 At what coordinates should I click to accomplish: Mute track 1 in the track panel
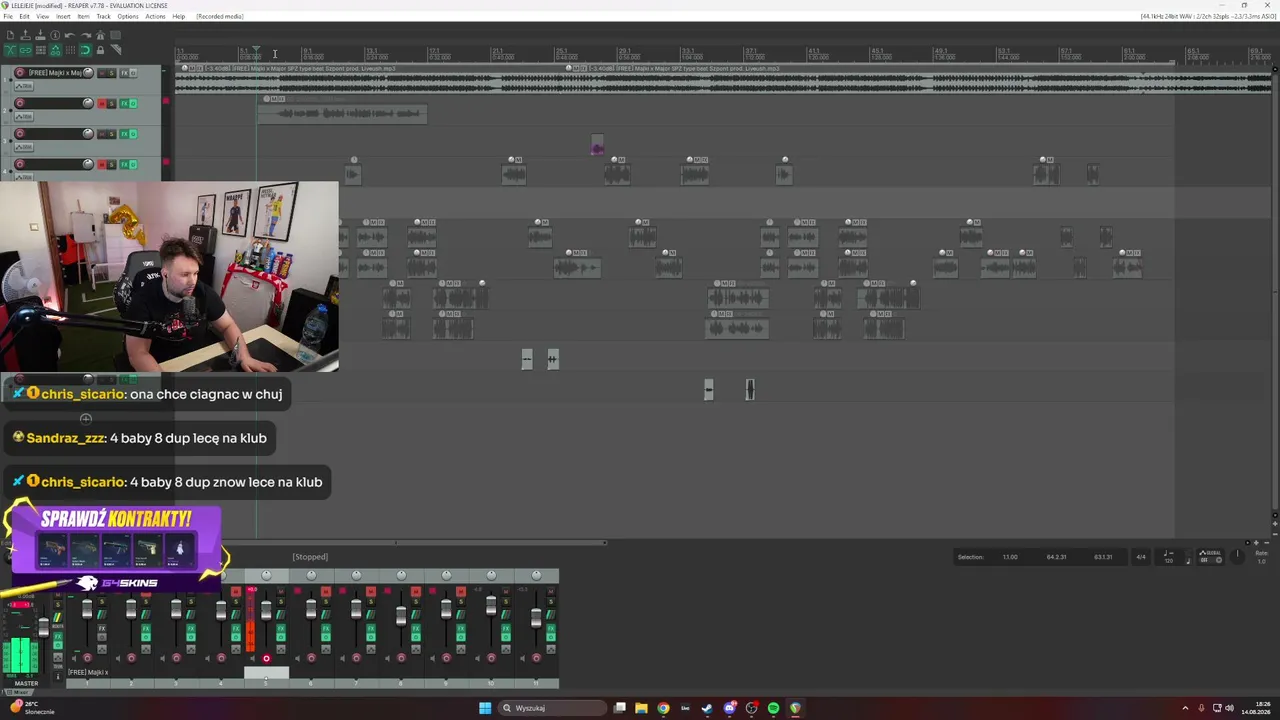click(100, 73)
